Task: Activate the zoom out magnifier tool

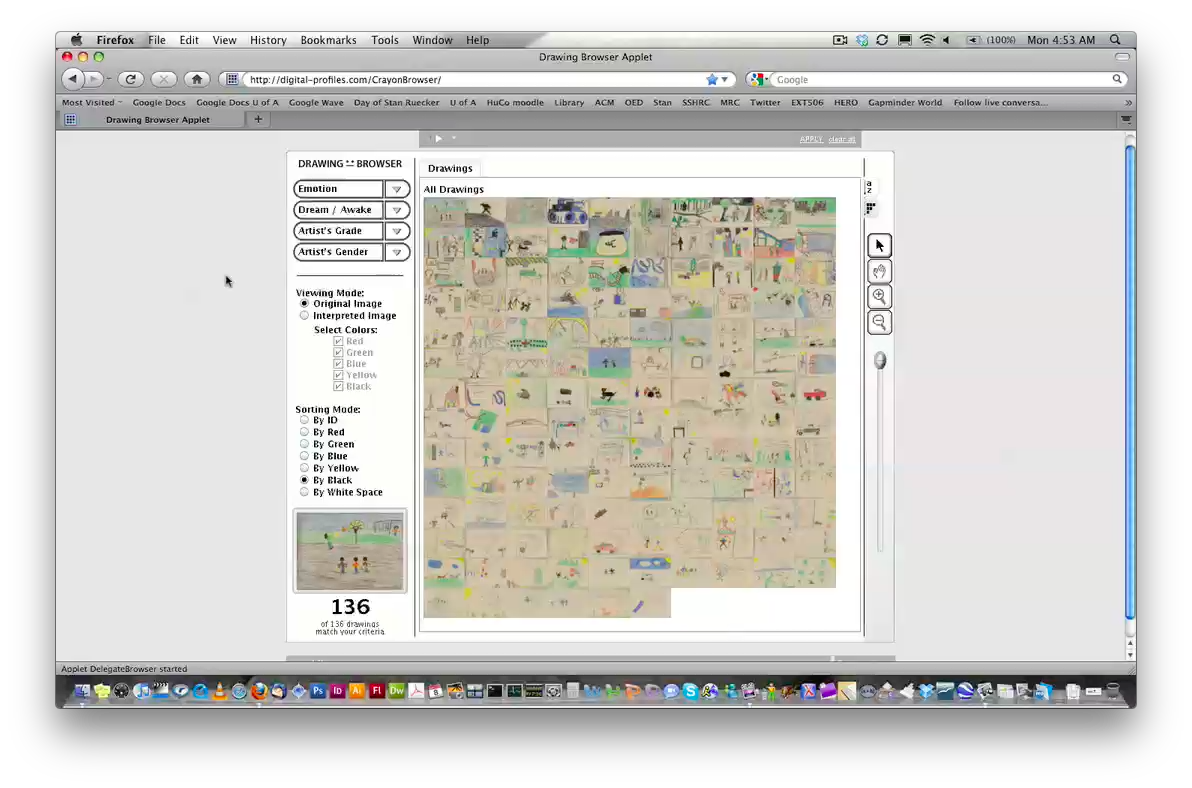Action: [x=878, y=321]
